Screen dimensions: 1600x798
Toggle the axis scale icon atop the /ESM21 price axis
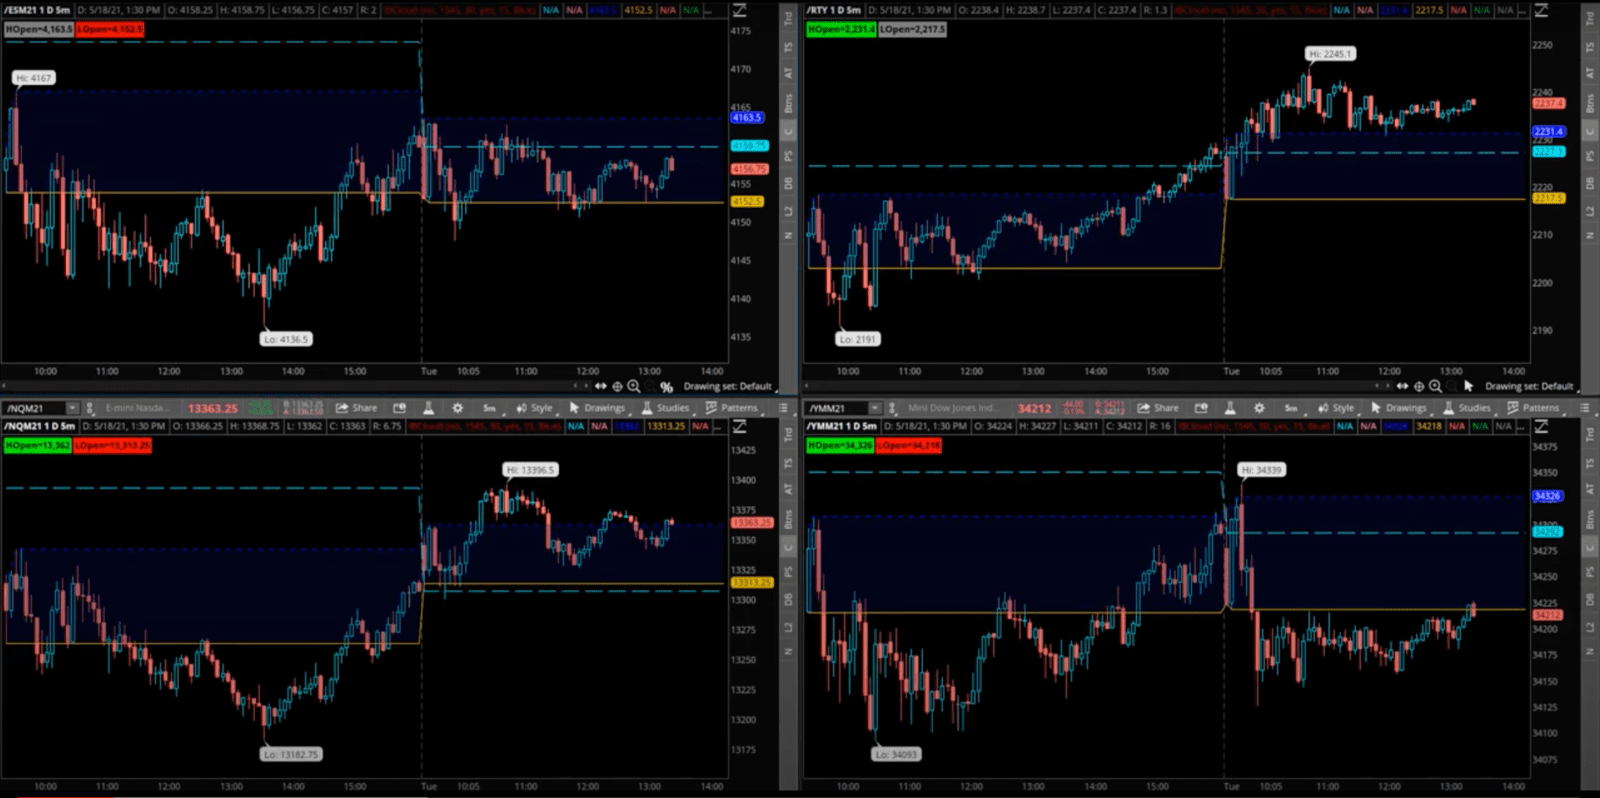point(740,10)
